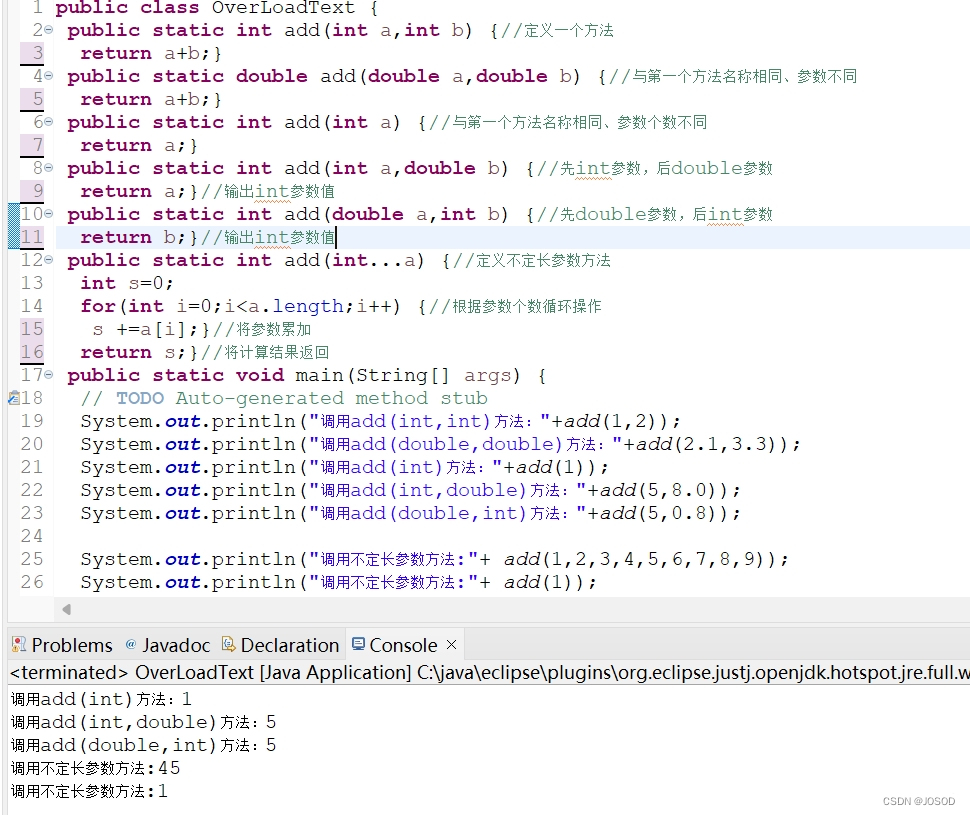This screenshot has height=815, width=970.
Task: Open the Problems tab
Action: 62,645
